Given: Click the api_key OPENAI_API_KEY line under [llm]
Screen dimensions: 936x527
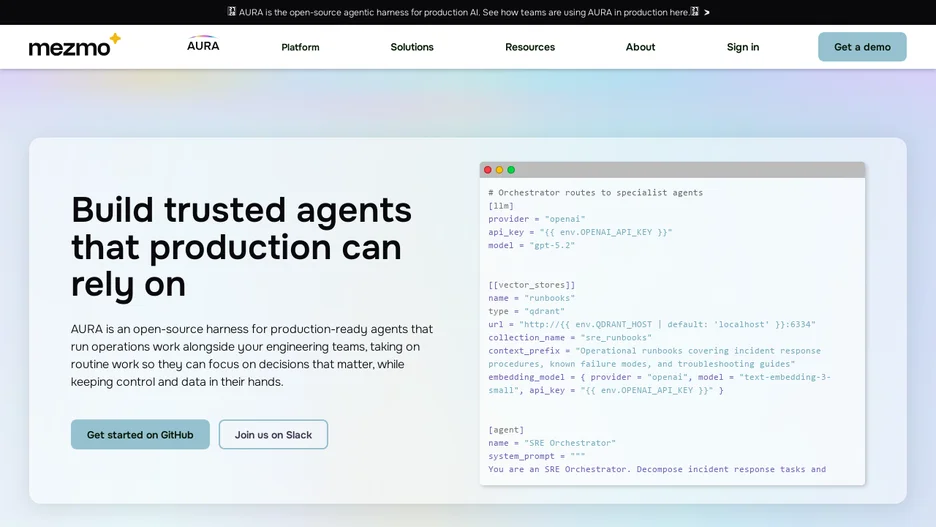Looking at the screenshot, I should [x=580, y=232].
